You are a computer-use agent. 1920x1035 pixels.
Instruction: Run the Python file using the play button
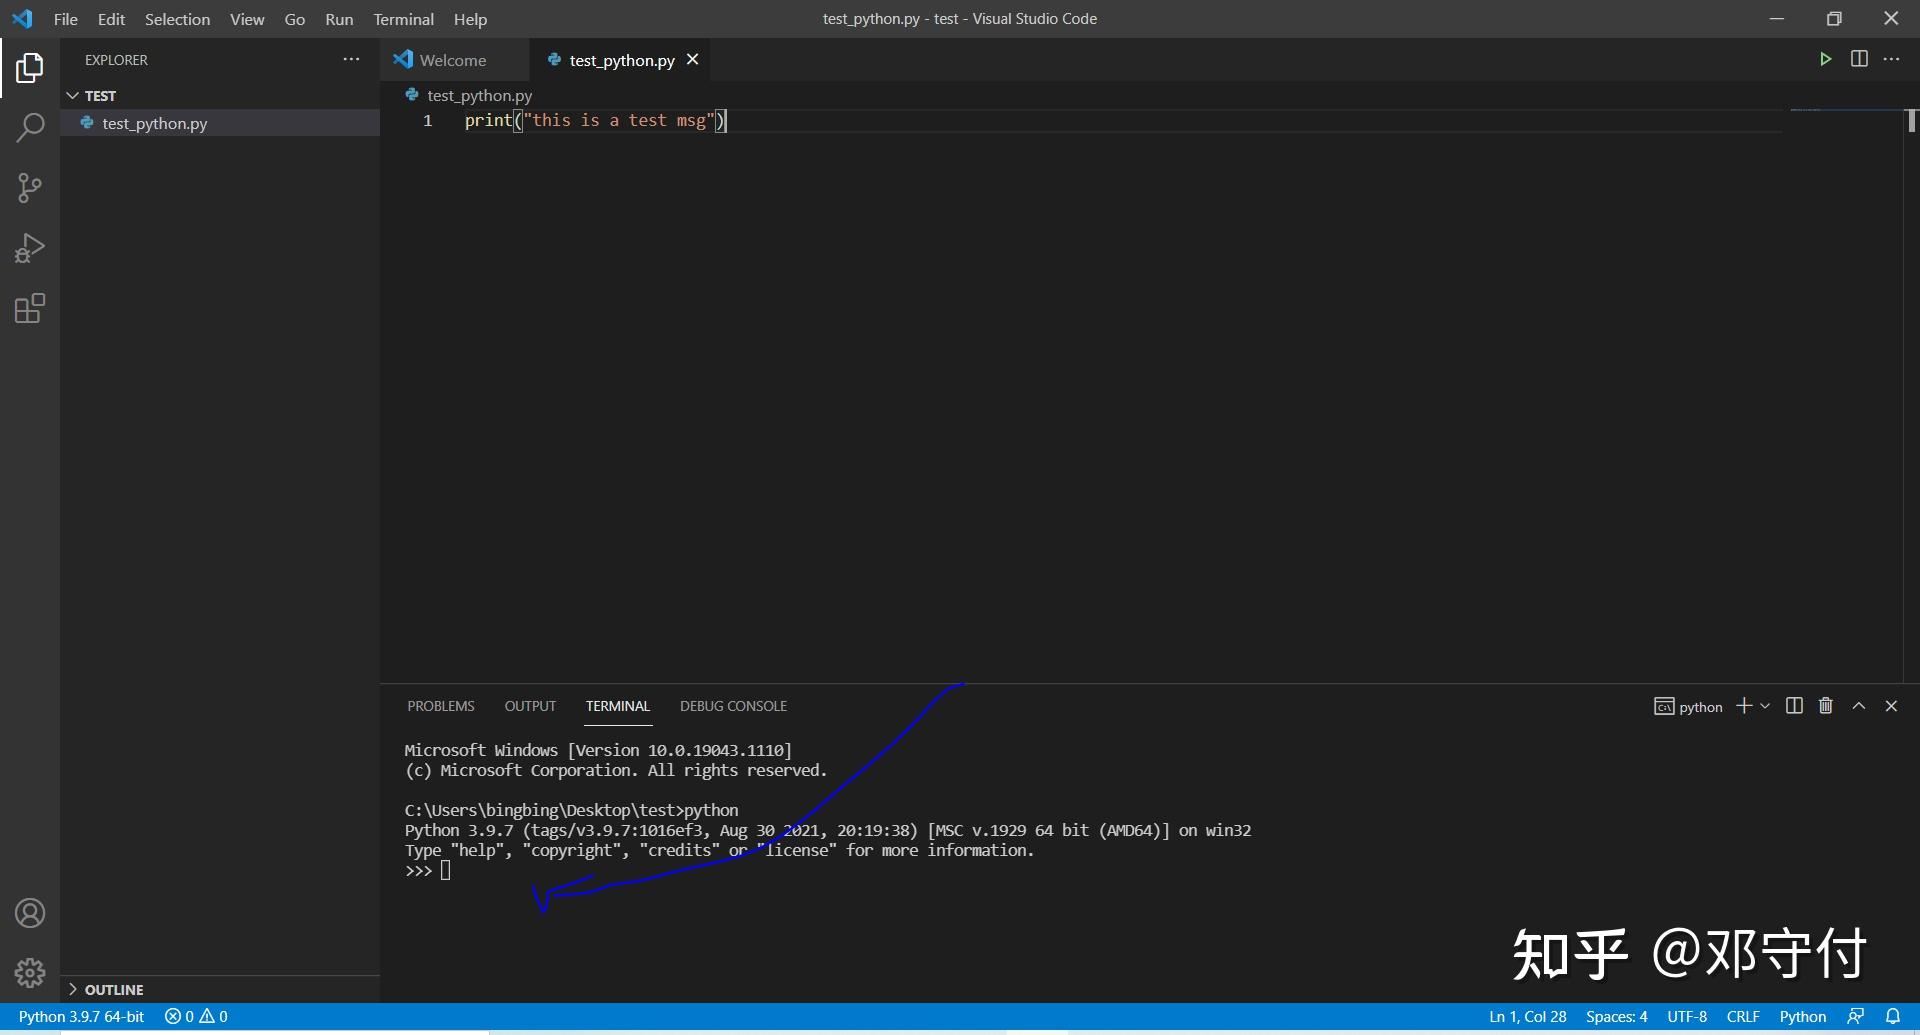tap(1825, 59)
